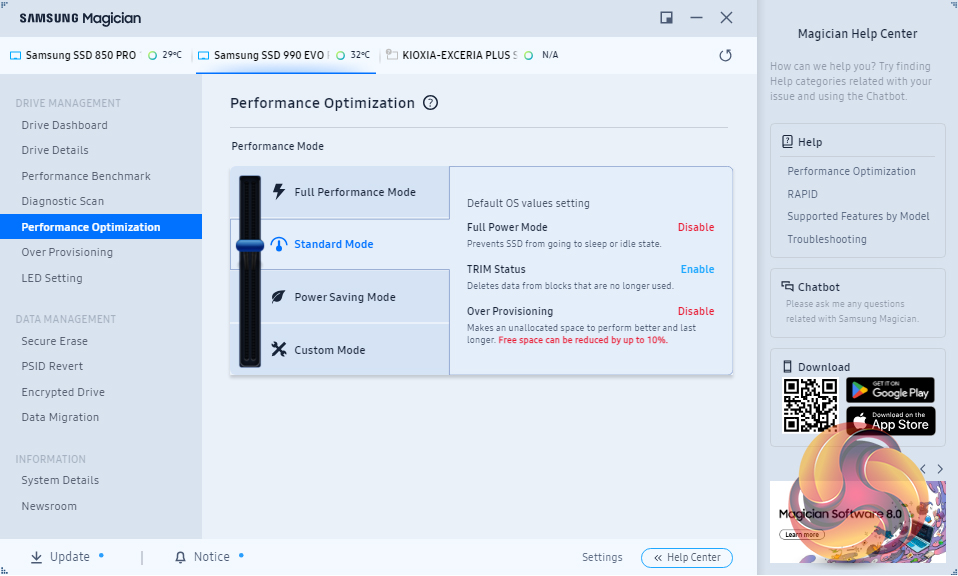Click the Update download icon

[36, 557]
